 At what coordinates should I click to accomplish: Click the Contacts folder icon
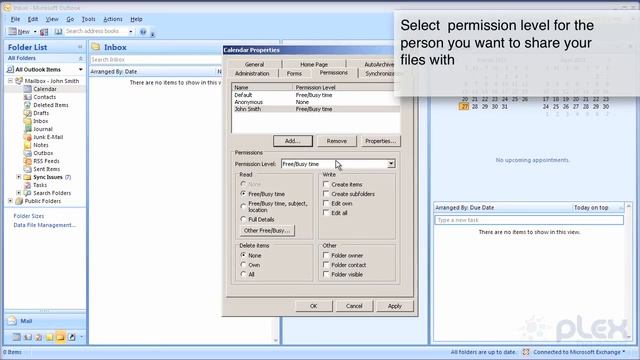(x=27, y=97)
